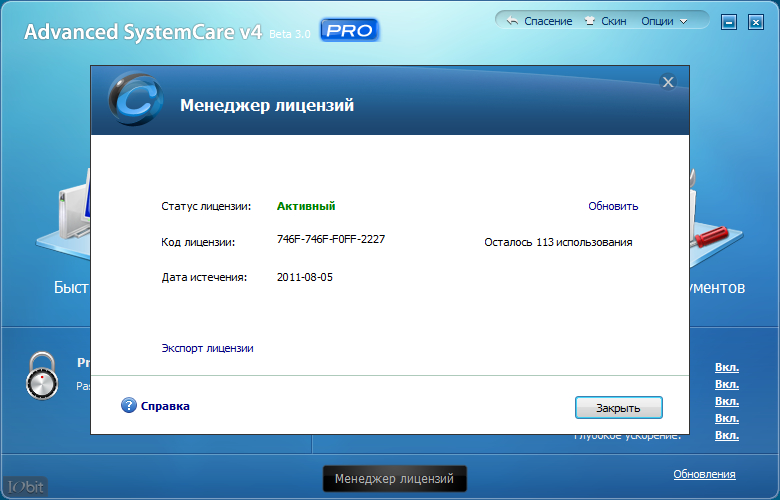
Task: Click the blue question mark help icon
Action: pyautogui.click(x=129, y=405)
